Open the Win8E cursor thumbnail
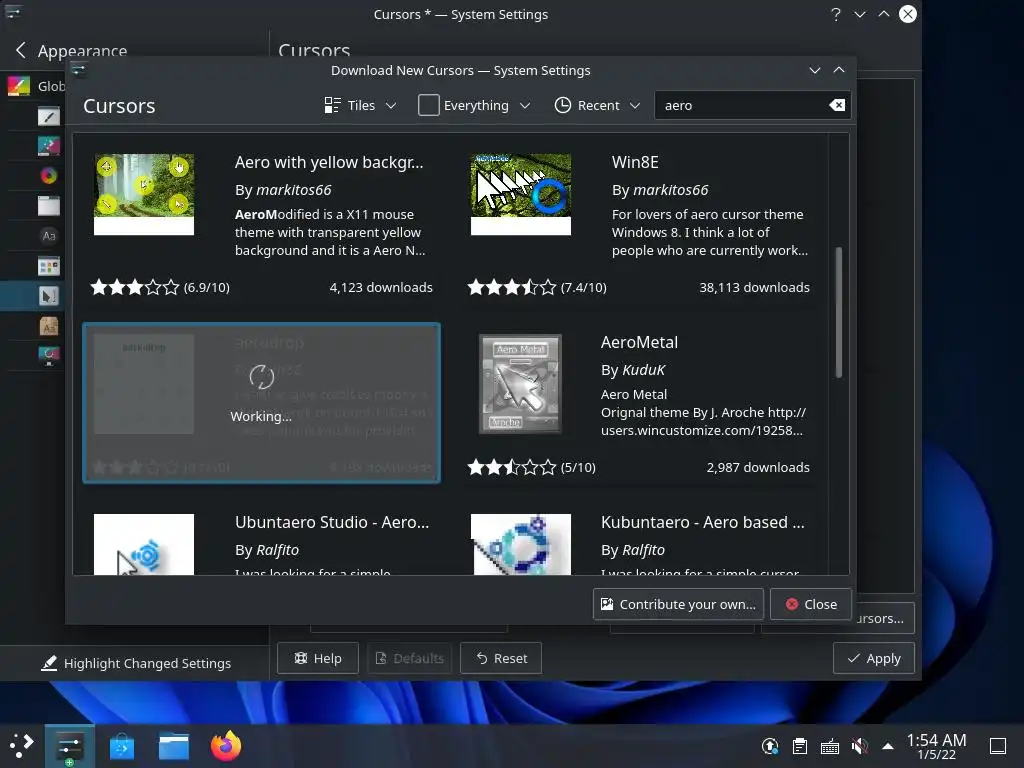Image resolution: width=1024 pixels, height=768 pixels. coord(520,194)
